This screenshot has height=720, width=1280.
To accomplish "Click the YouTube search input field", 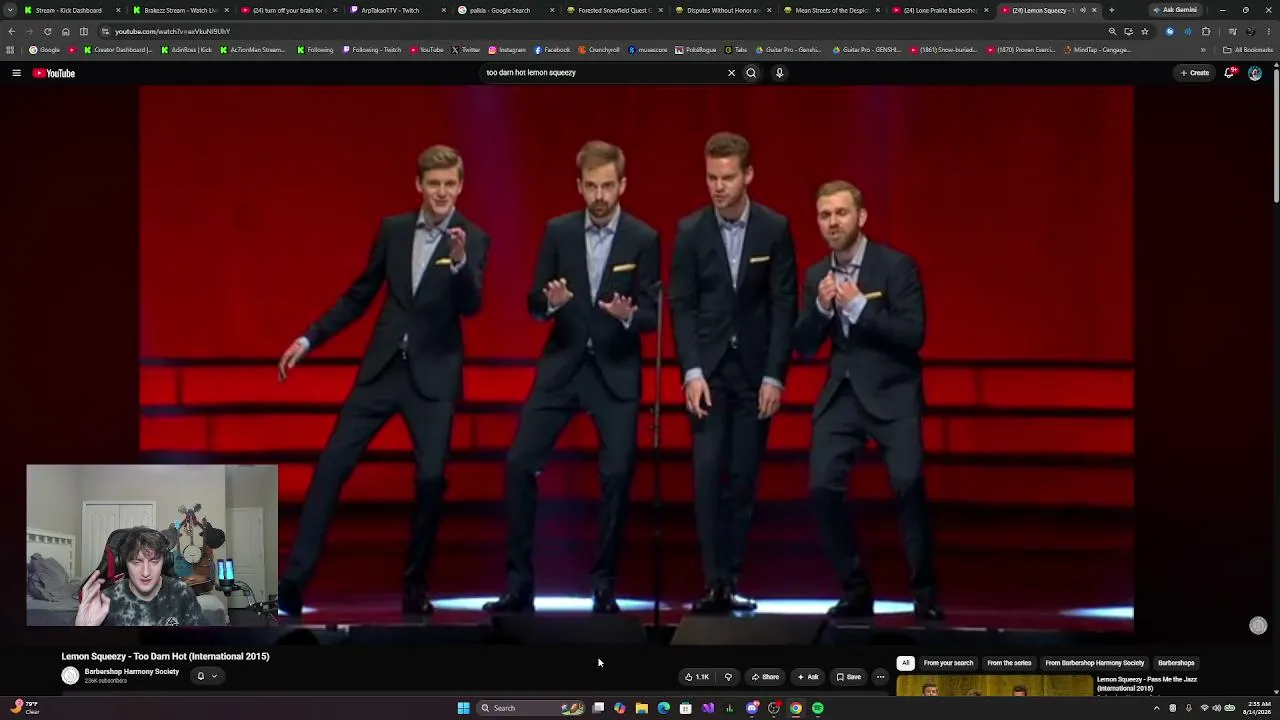I will pyautogui.click(x=600, y=73).
